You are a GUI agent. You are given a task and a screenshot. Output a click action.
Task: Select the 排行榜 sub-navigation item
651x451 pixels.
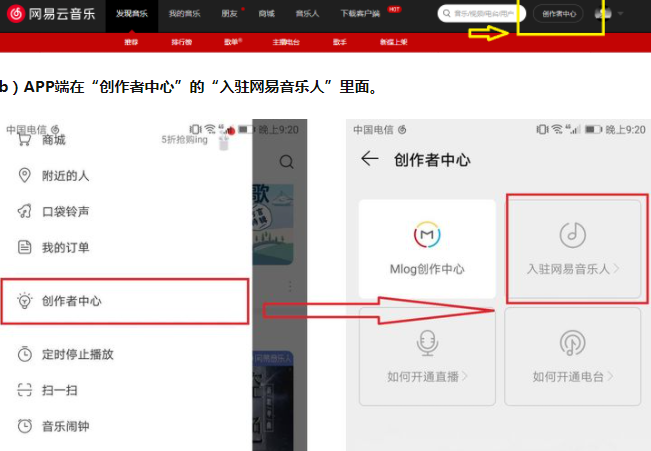(x=181, y=42)
